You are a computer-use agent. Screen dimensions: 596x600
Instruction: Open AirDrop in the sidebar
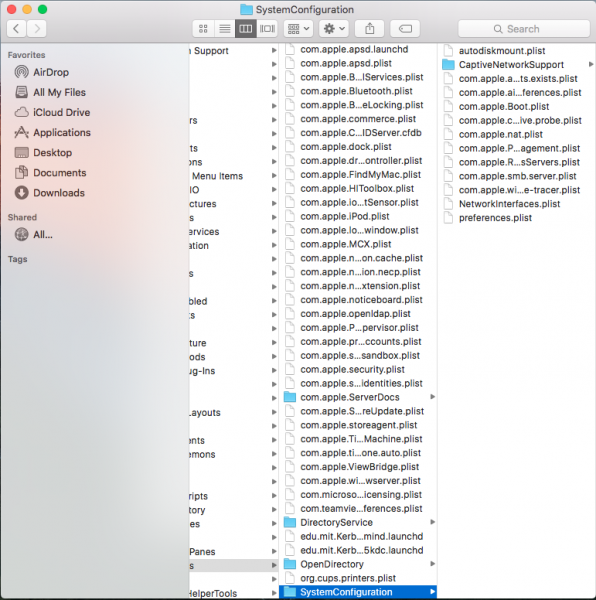pyautogui.click(x=42, y=72)
